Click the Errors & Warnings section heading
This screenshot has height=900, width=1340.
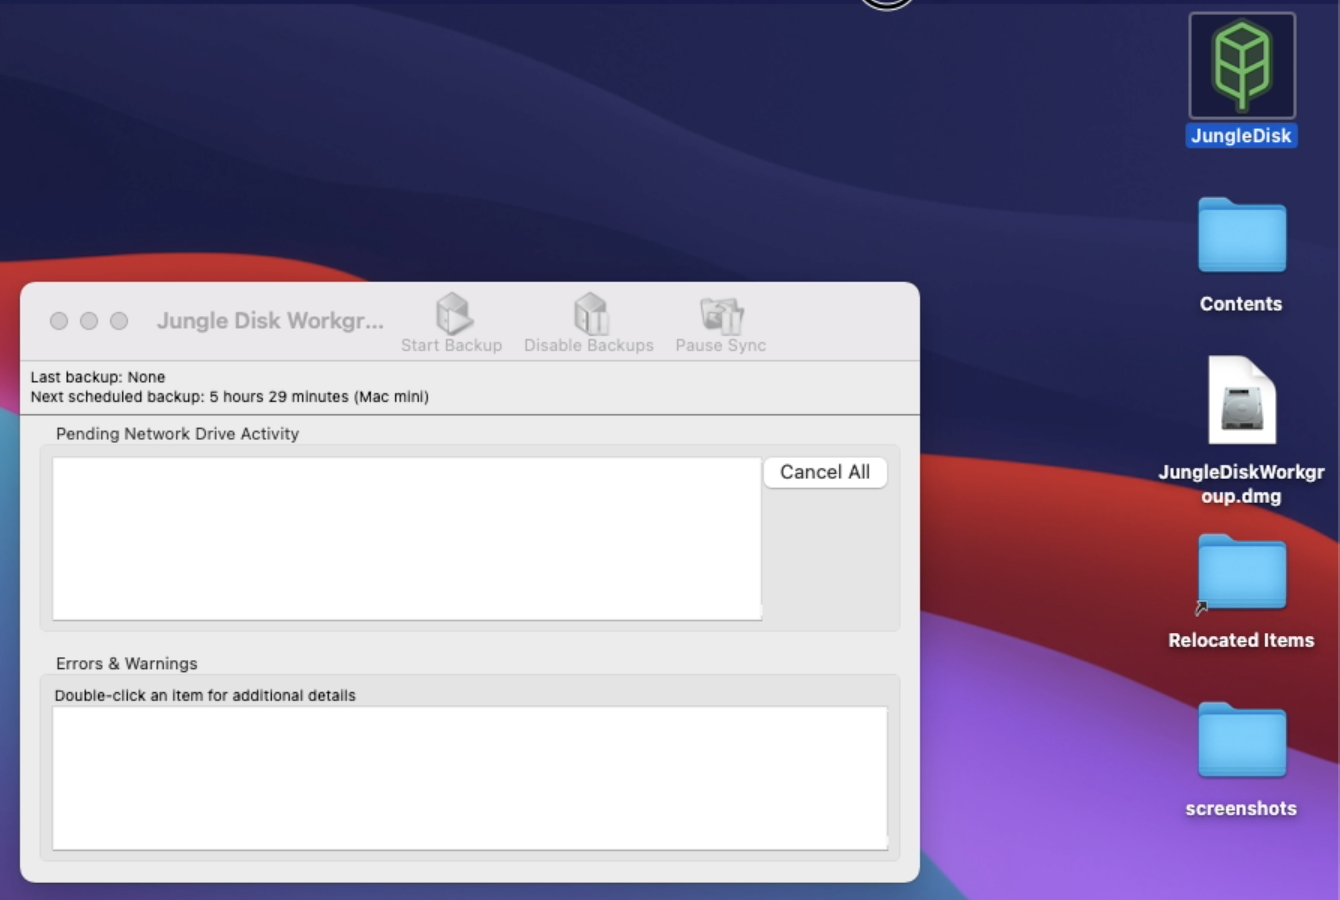127,664
